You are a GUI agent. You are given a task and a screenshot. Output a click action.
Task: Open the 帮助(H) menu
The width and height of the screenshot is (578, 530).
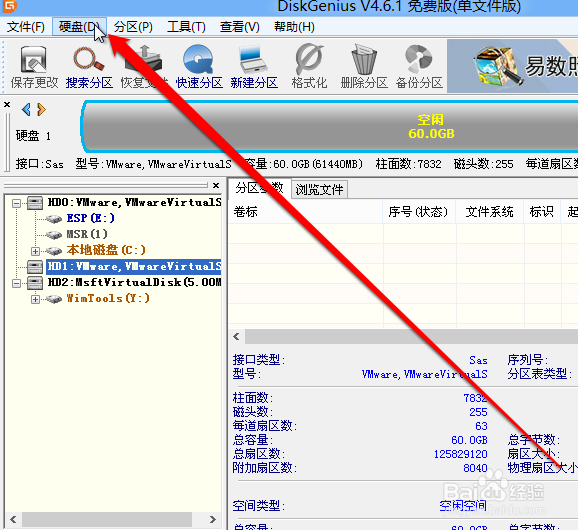tap(294, 27)
